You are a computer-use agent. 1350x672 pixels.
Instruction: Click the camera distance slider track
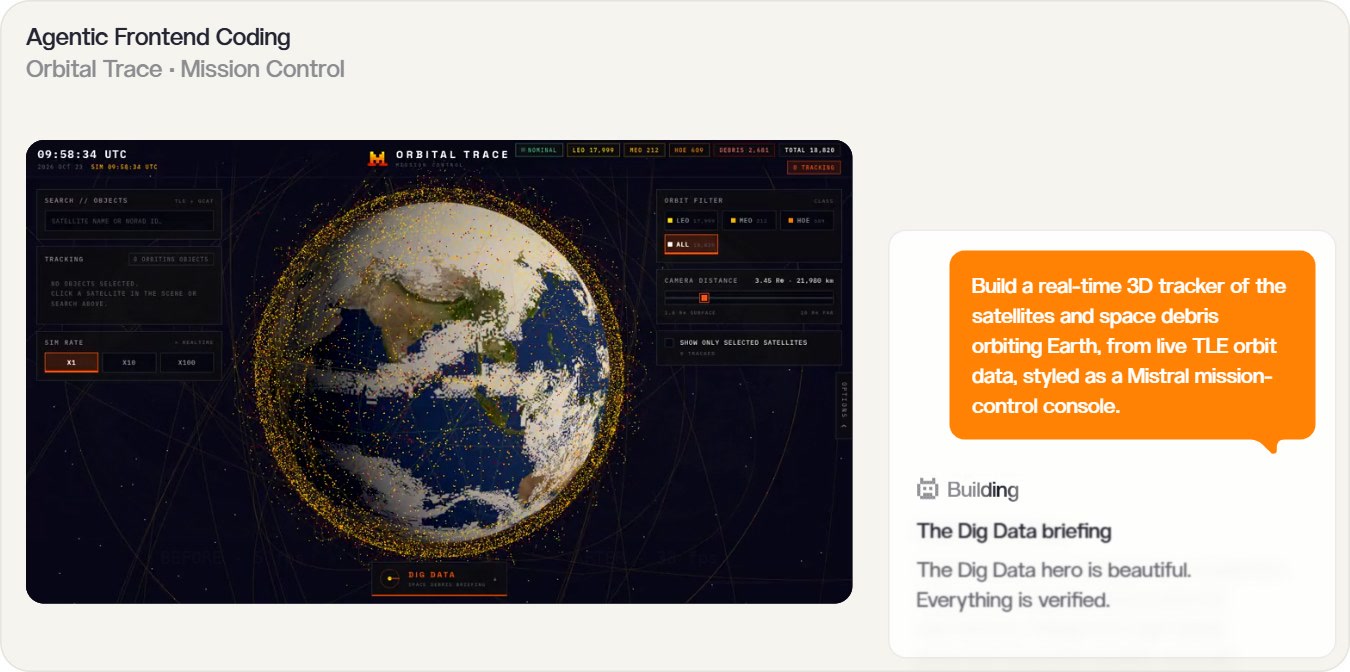[748, 298]
